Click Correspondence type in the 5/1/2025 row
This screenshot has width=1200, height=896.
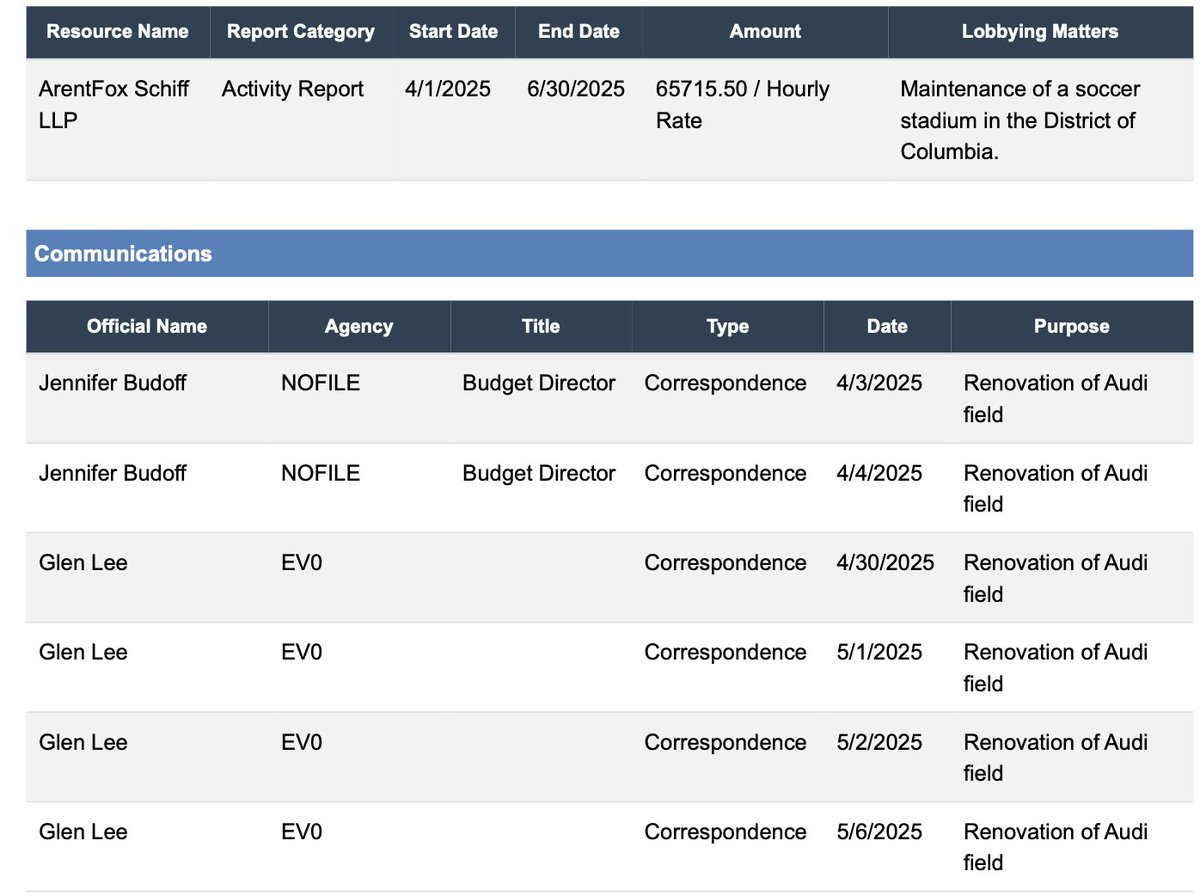pyautogui.click(x=725, y=652)
